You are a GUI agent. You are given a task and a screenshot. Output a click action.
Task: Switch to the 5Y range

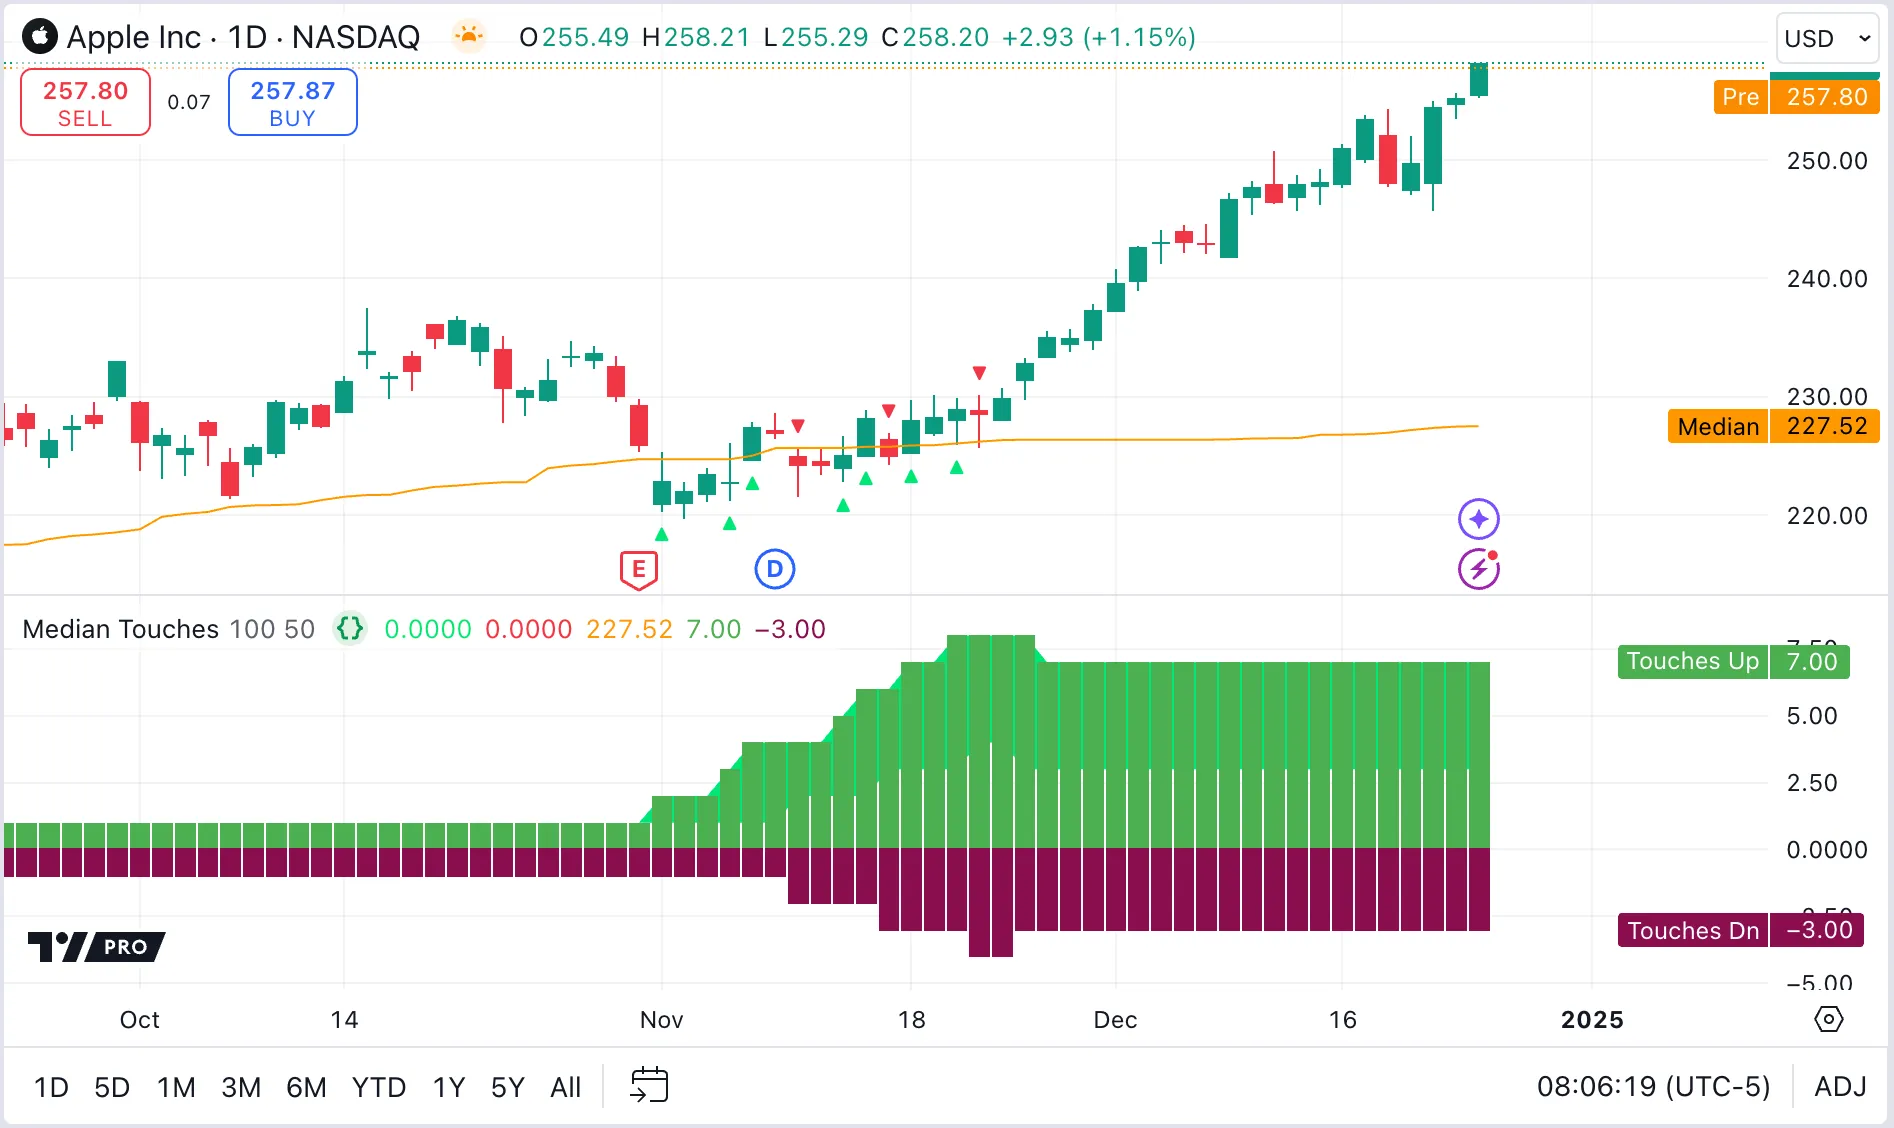click(x=507, y=1087)
